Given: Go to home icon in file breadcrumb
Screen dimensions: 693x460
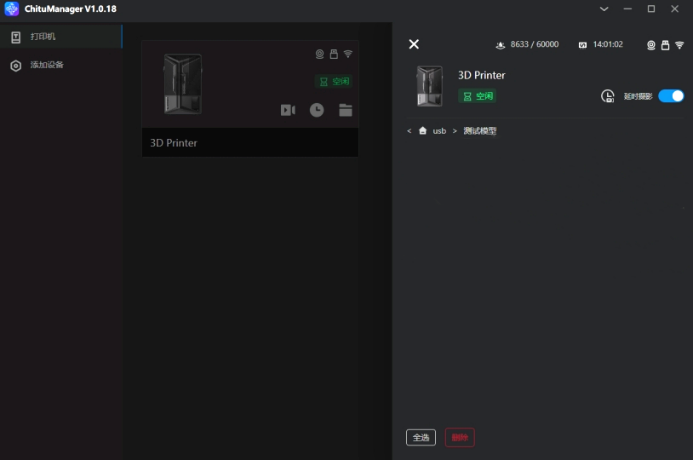Looking at the screenshot, I should (x=423, y=131).
